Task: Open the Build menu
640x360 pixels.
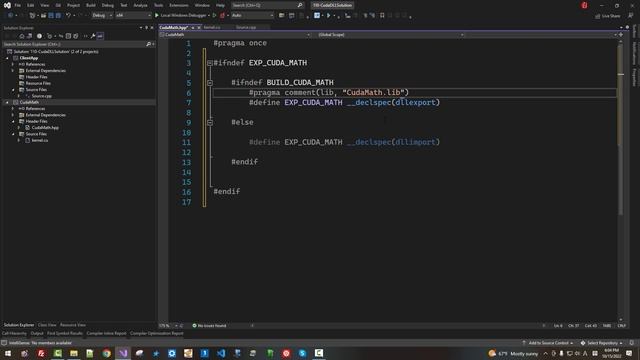Action: (x=91, y=5)
